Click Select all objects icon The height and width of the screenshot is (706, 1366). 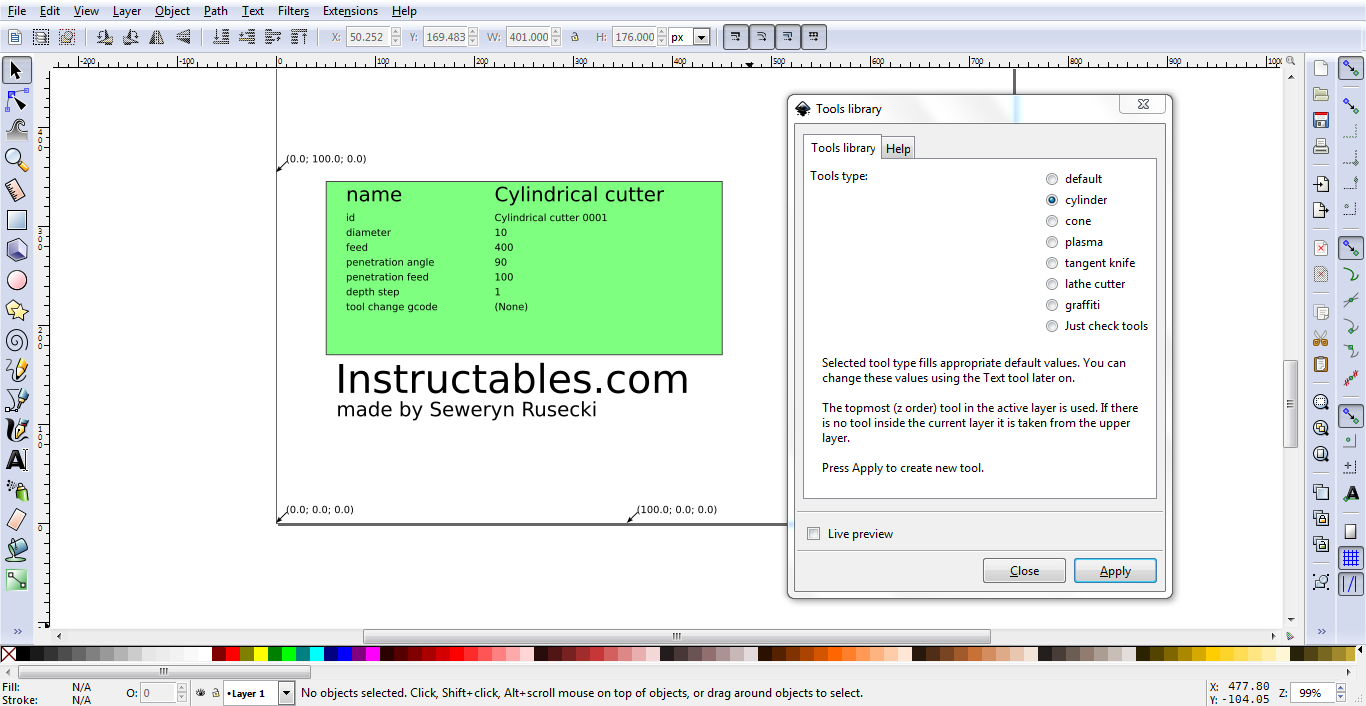click(15, 37)
